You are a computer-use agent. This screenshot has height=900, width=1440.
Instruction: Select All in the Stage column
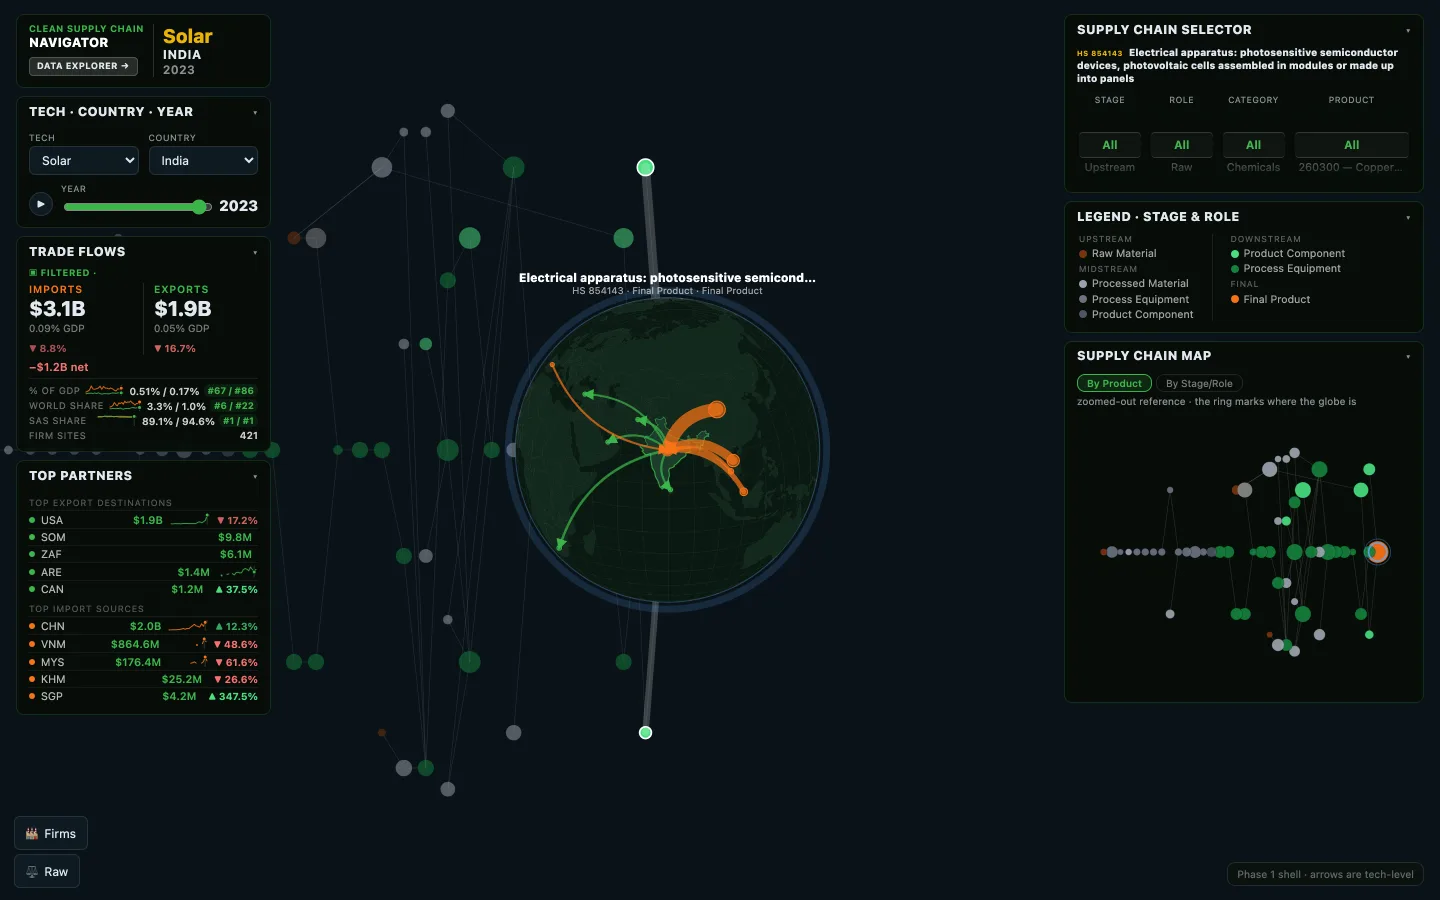coord(1110,145)
